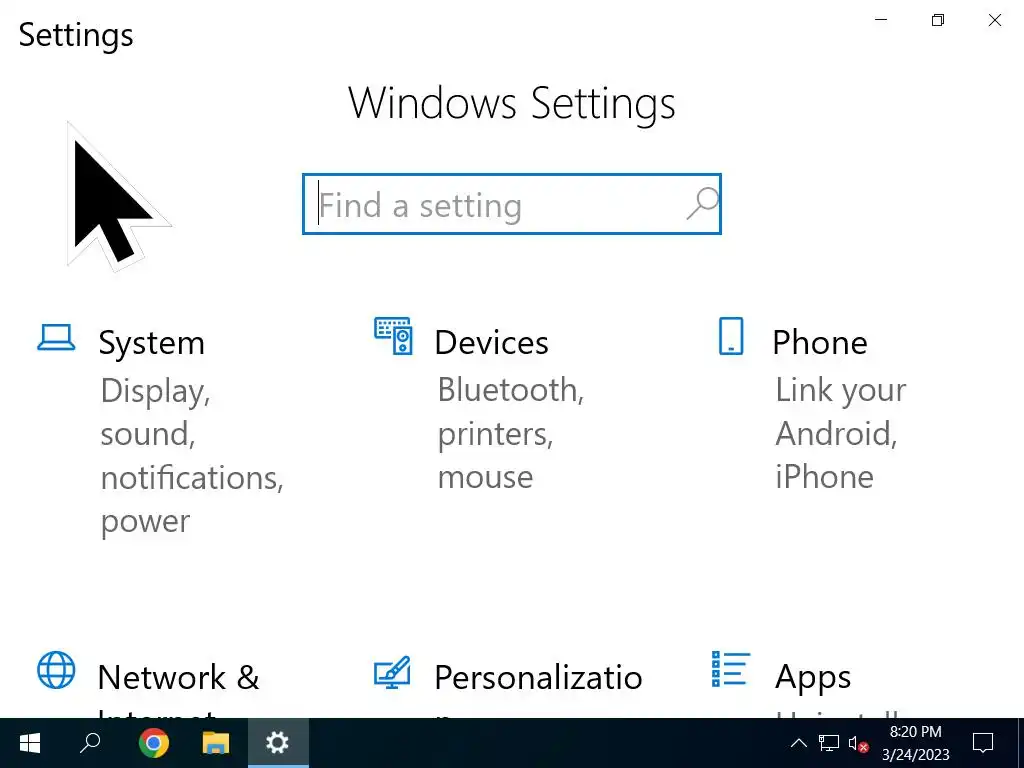Click the Apps list icon
Screen dimensions: 1024x768
tap(730, 670)
